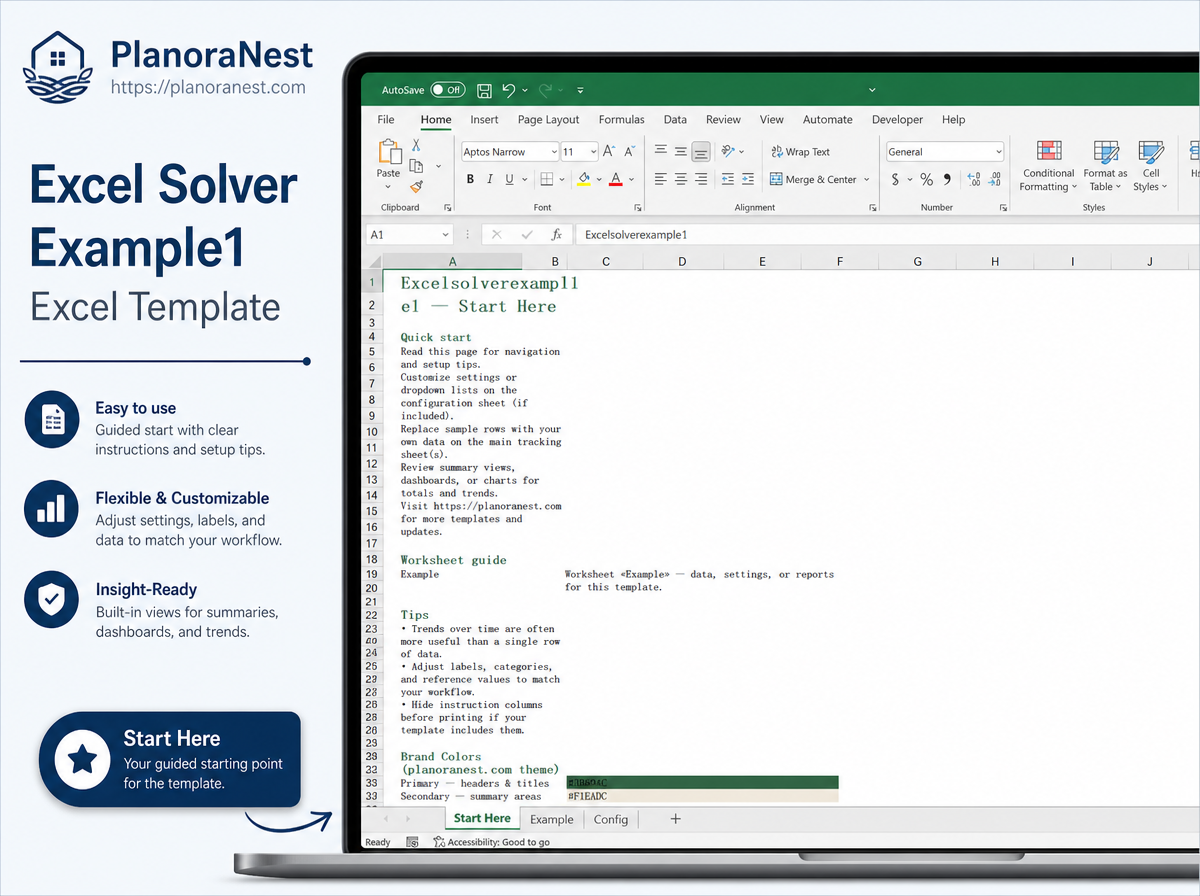Toggle Italic formatting

pos(490,180)
